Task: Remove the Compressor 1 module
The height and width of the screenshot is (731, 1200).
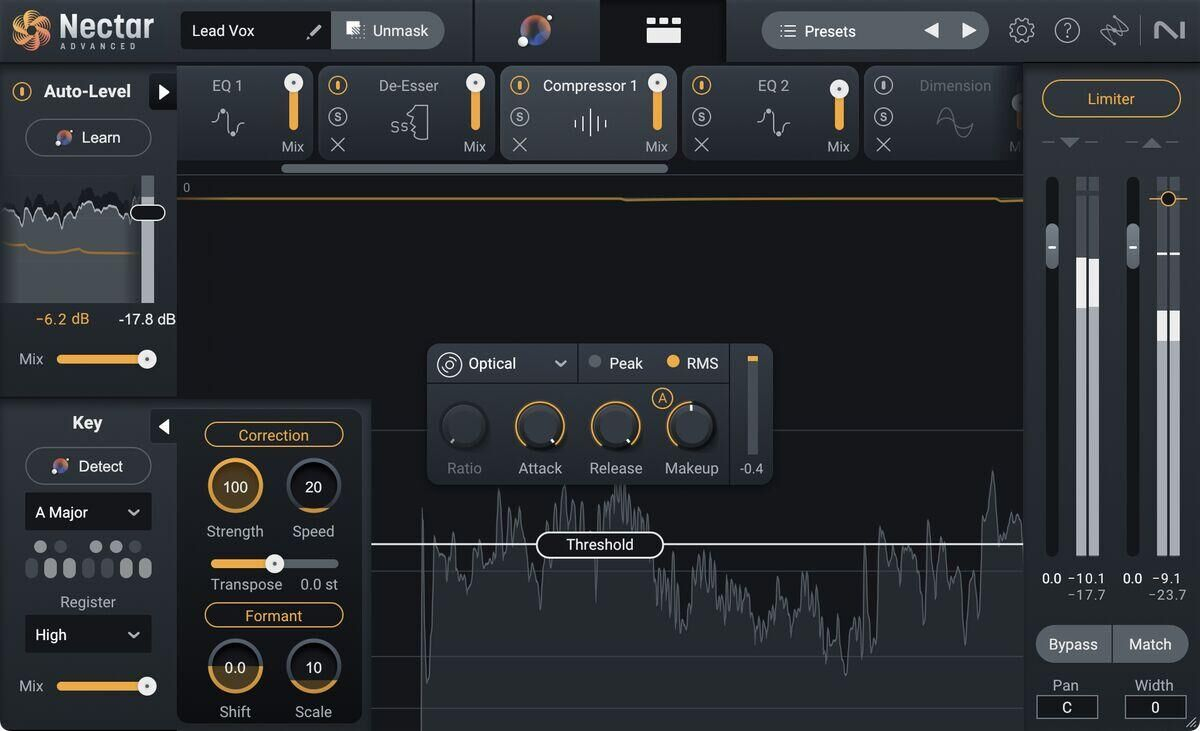Action: 520,145
